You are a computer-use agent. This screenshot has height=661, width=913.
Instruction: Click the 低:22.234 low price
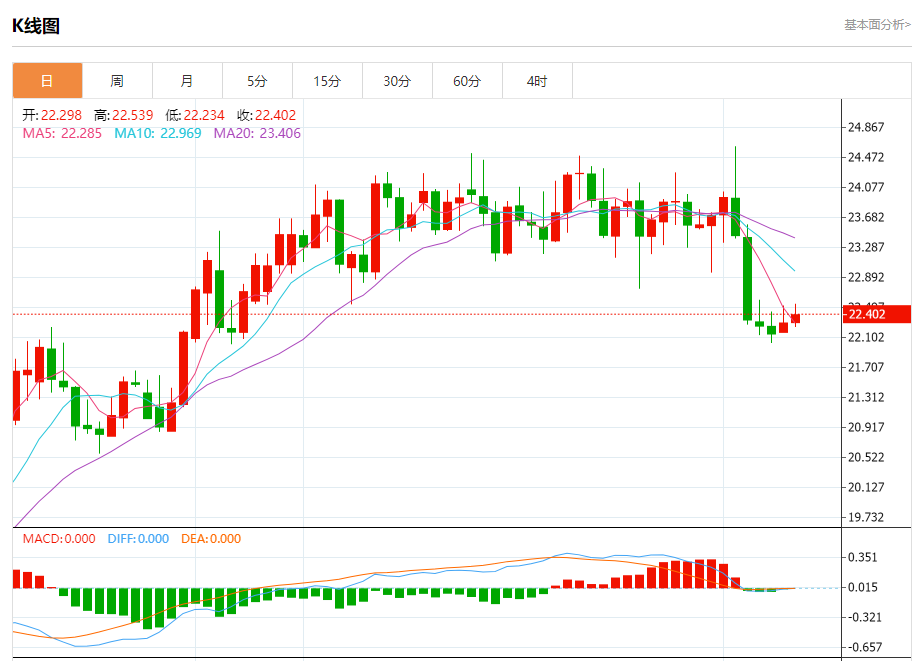(194, 115)
